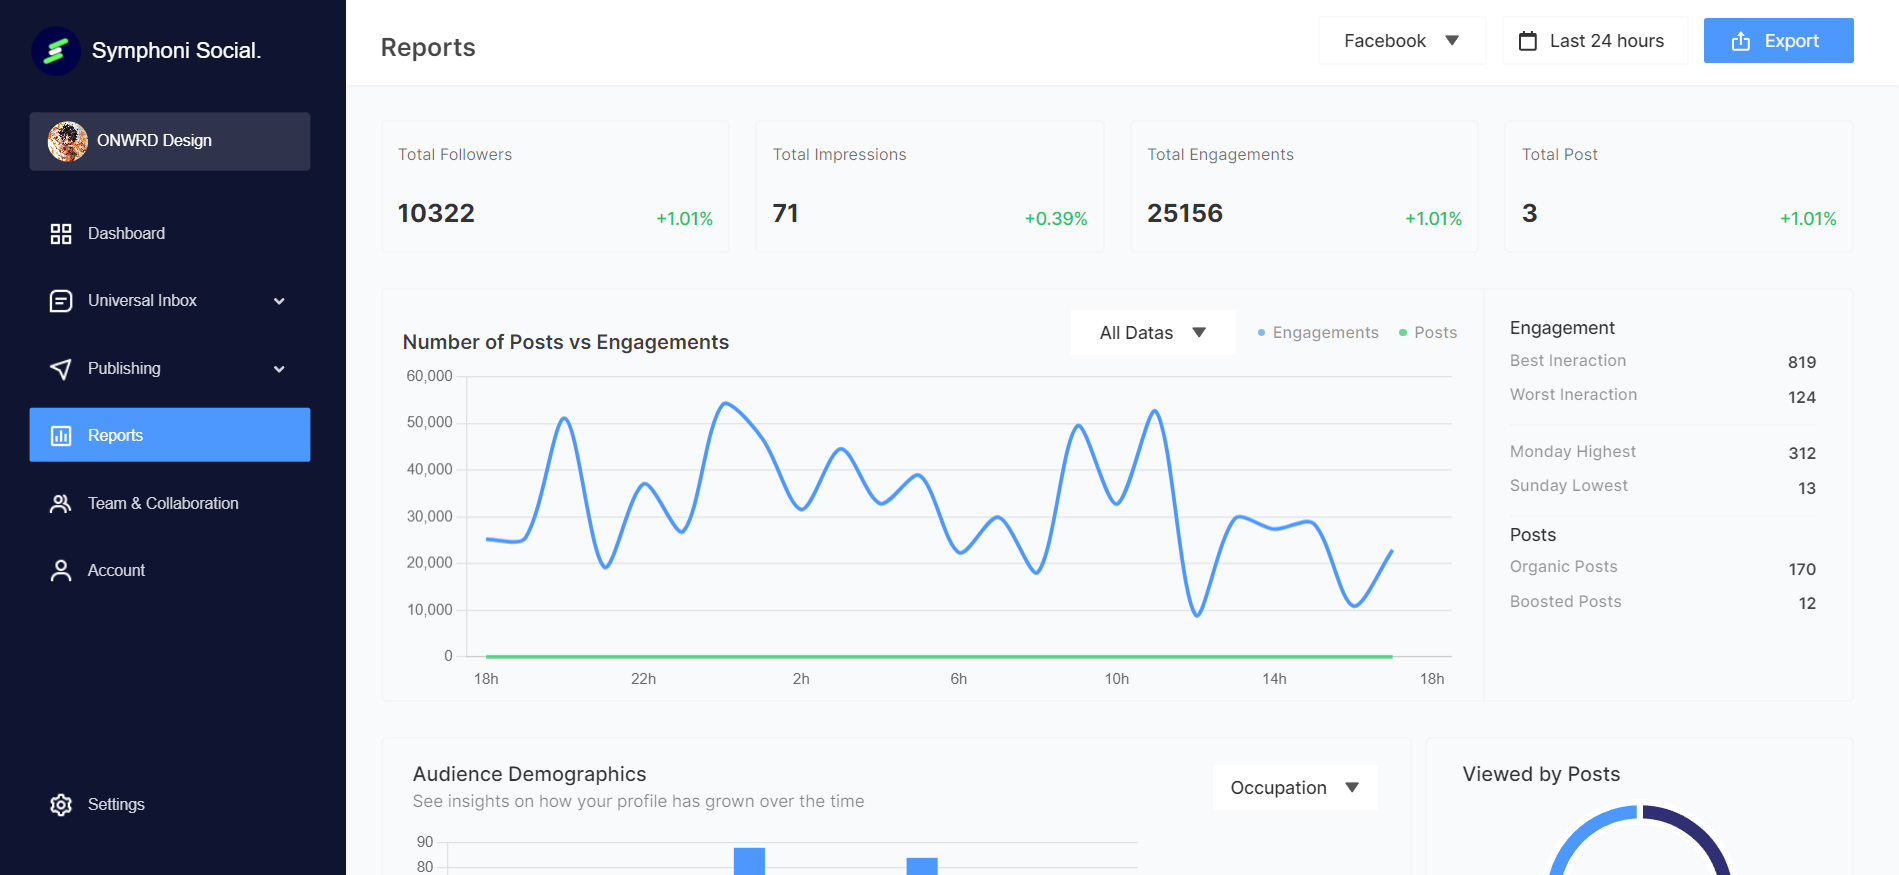This screenshot has width=1899, height=875.
Task: Click the Total Followers stat card
Action: point(555,187)
